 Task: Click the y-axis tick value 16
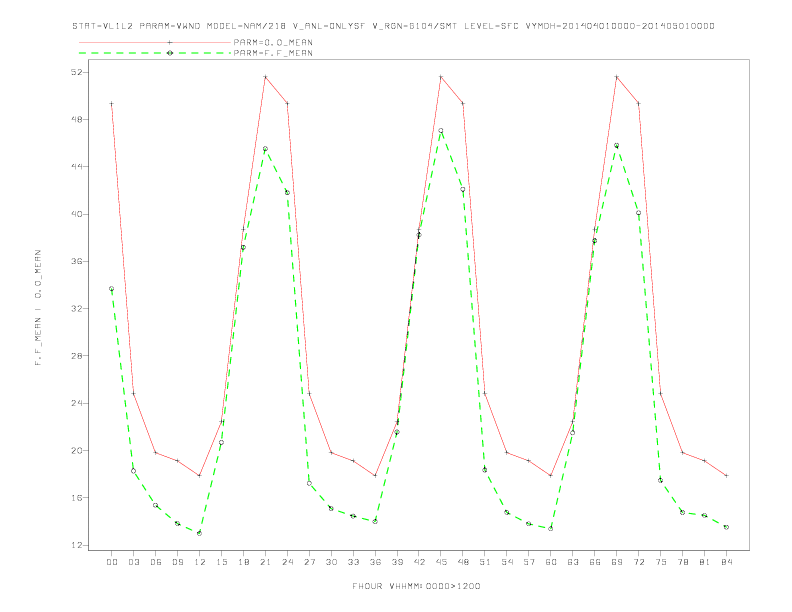pyautogui.click(x=76, y=497)
